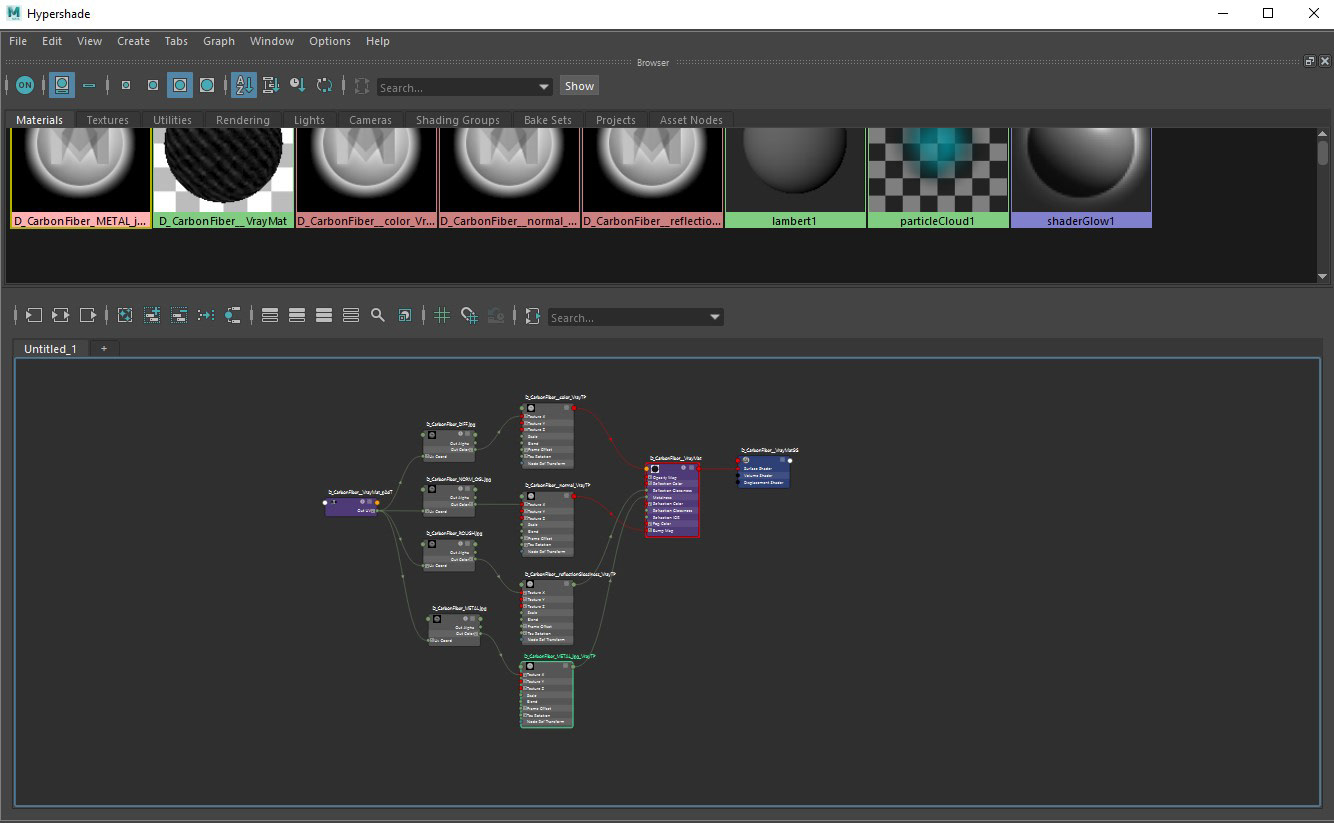Select the particleCloud1 material swatch

click(x=938, y=178)
